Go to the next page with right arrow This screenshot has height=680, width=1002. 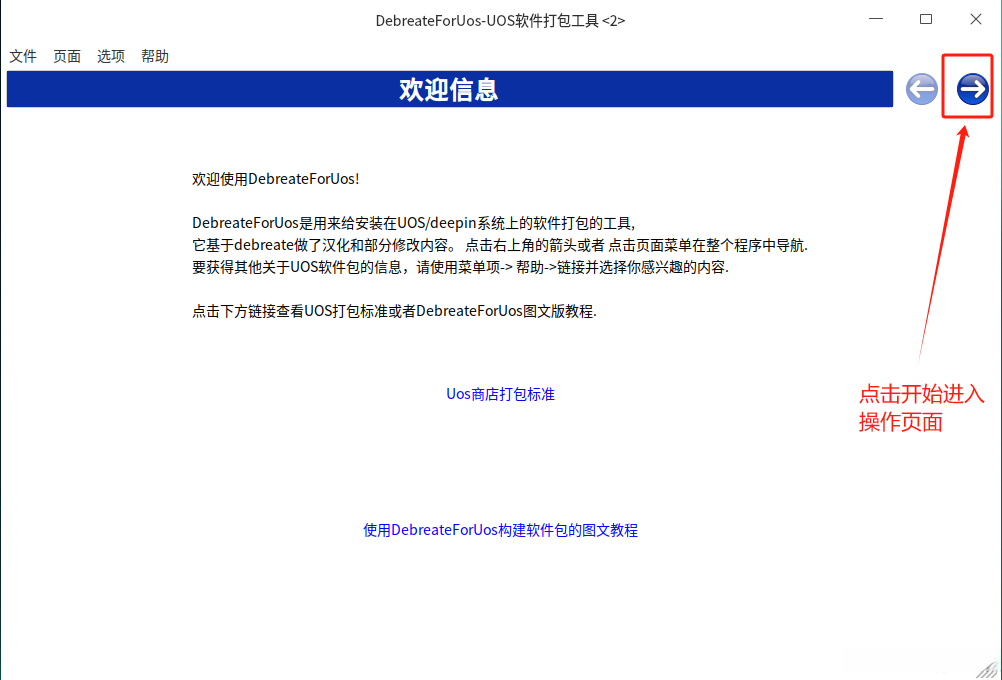[973, 88]
